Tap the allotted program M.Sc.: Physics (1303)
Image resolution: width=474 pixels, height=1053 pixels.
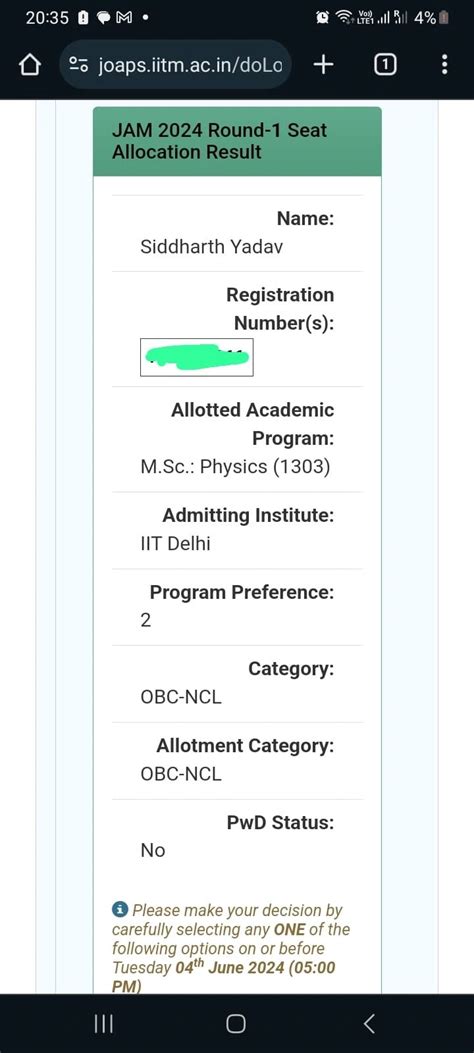[236, 467]
